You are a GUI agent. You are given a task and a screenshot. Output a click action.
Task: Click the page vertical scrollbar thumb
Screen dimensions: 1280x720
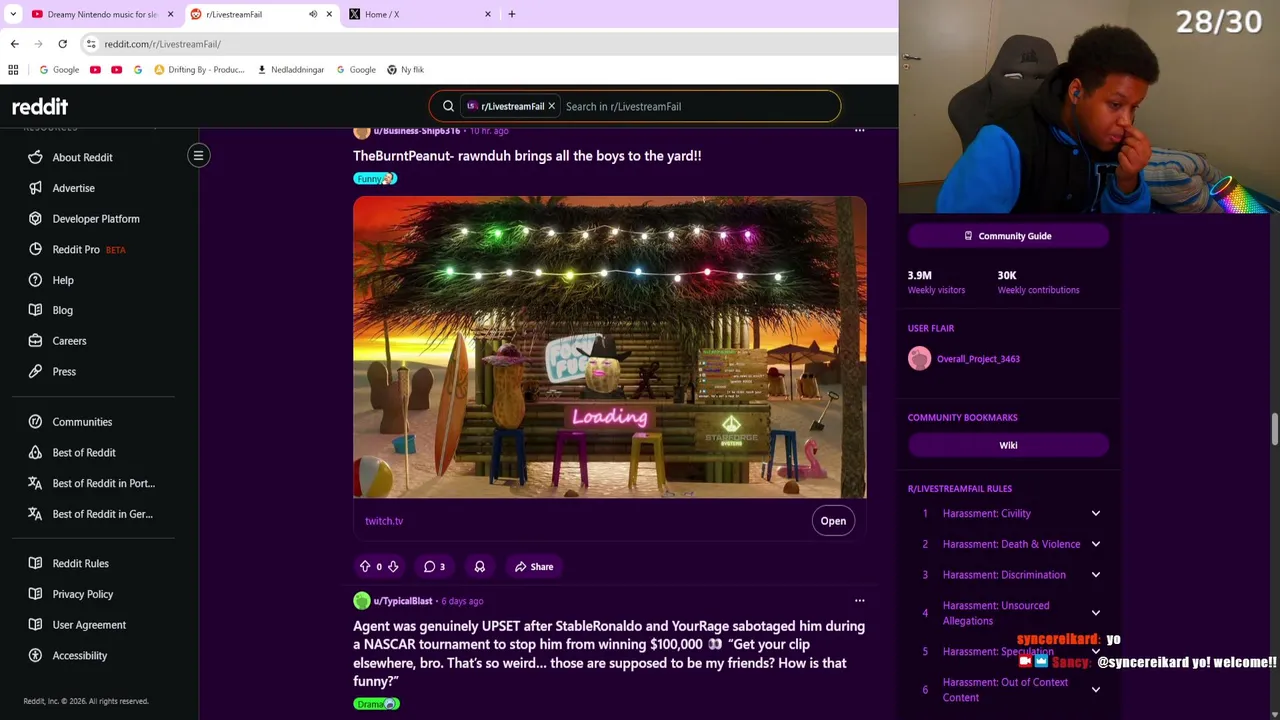pos(1274,430)
